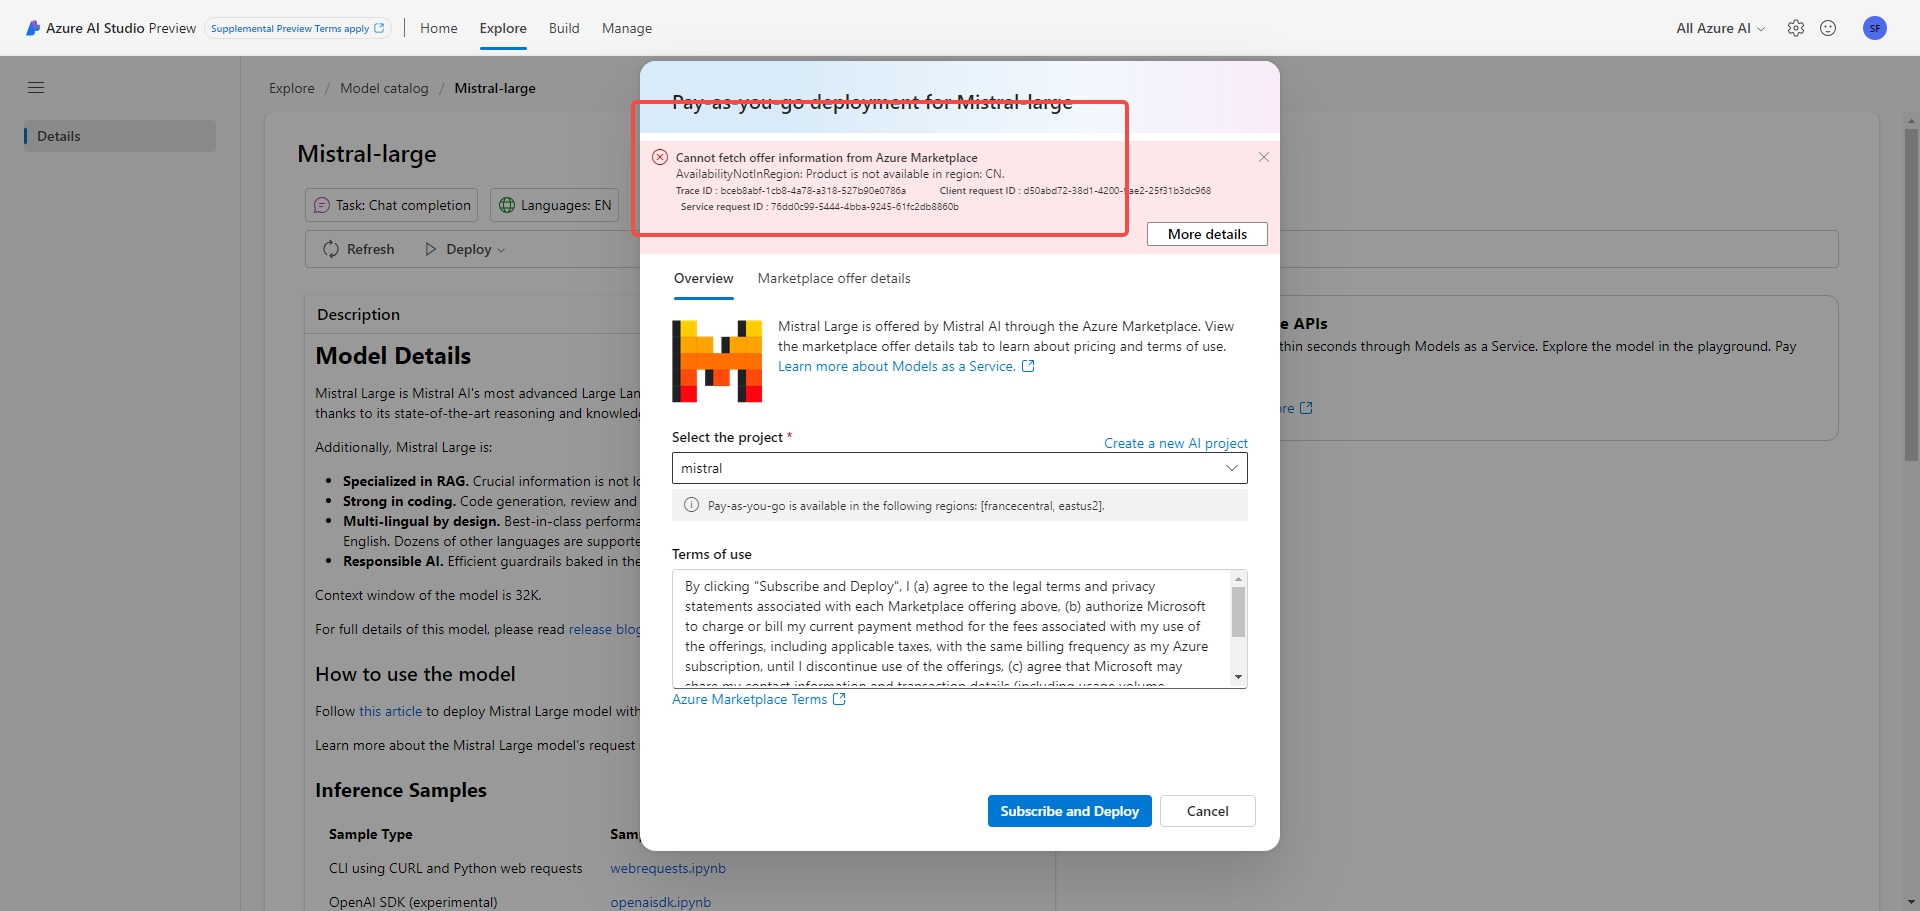Click the Task: Chat completion tag

pyautogui.click(x=392, y=205)
